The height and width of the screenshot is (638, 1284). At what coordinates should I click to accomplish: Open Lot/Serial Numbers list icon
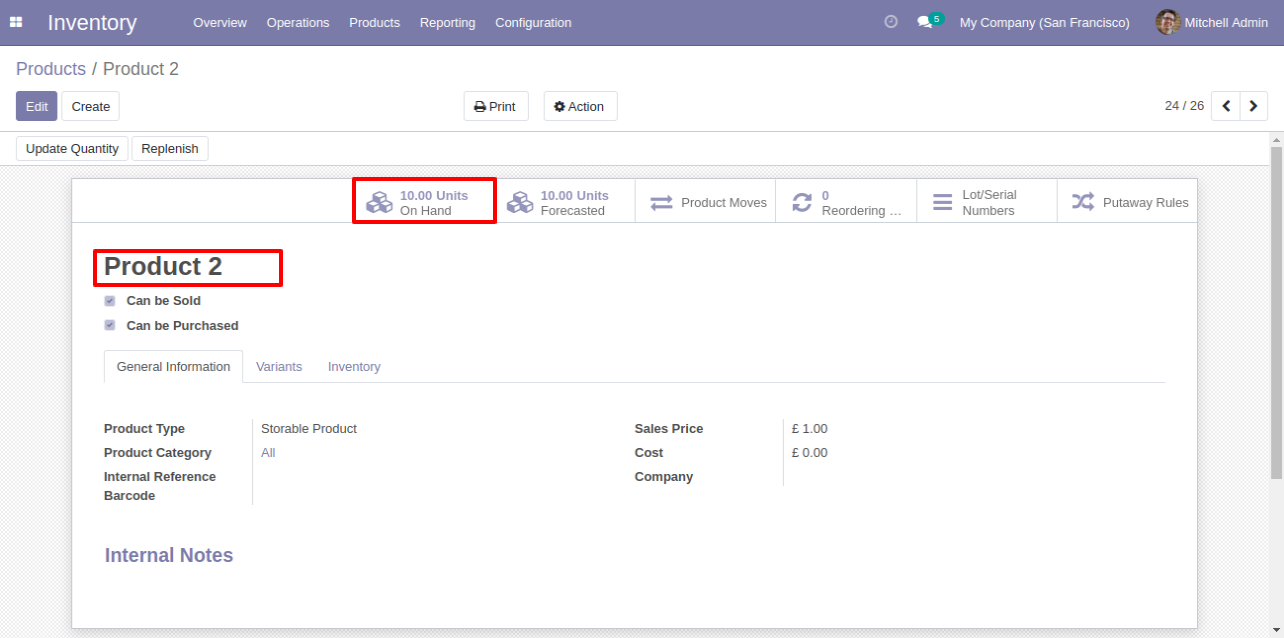942,203
